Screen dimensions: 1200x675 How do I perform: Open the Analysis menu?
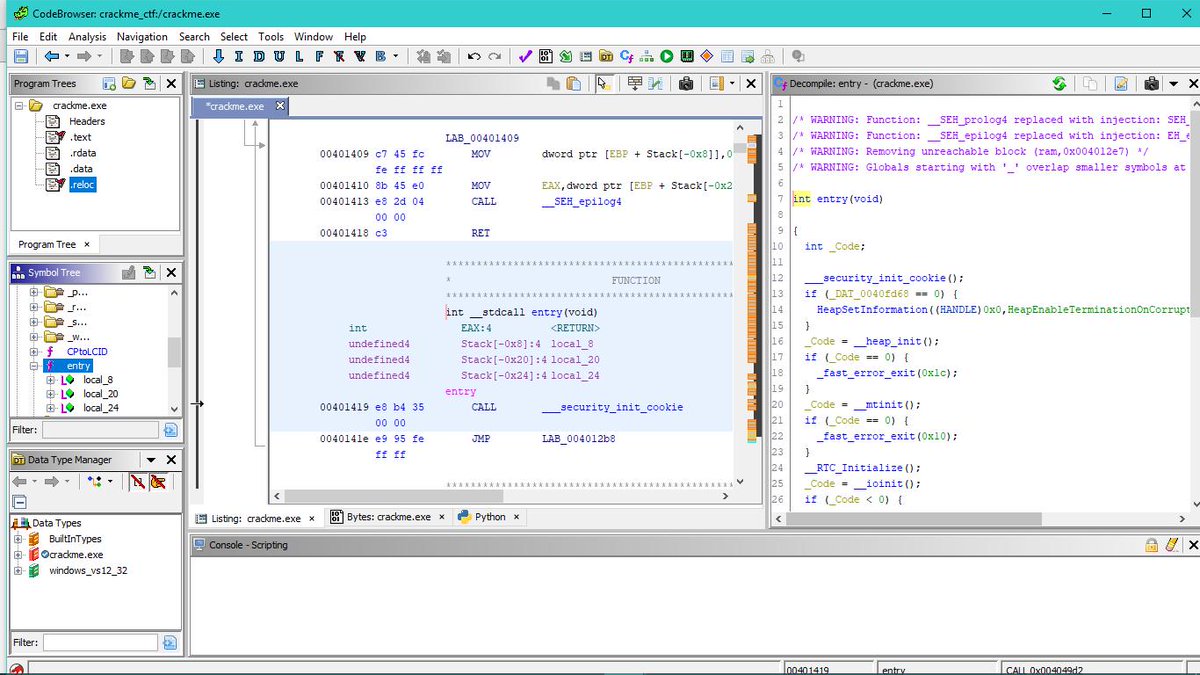coord(87,37)
